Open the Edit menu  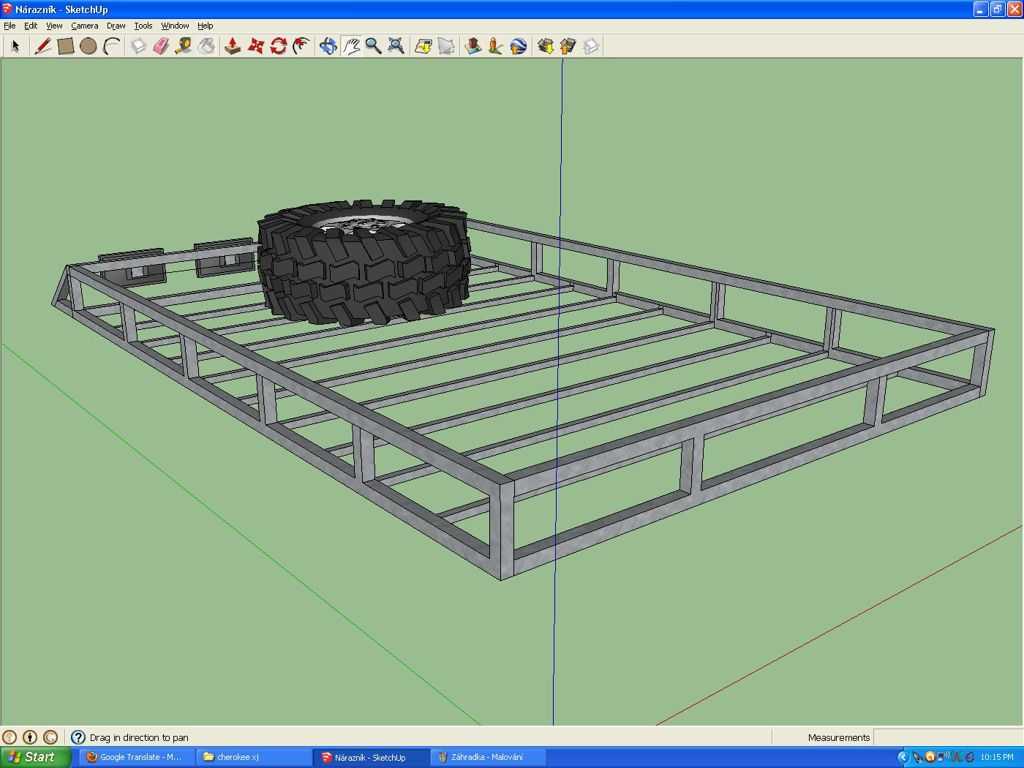pos(31,26)
